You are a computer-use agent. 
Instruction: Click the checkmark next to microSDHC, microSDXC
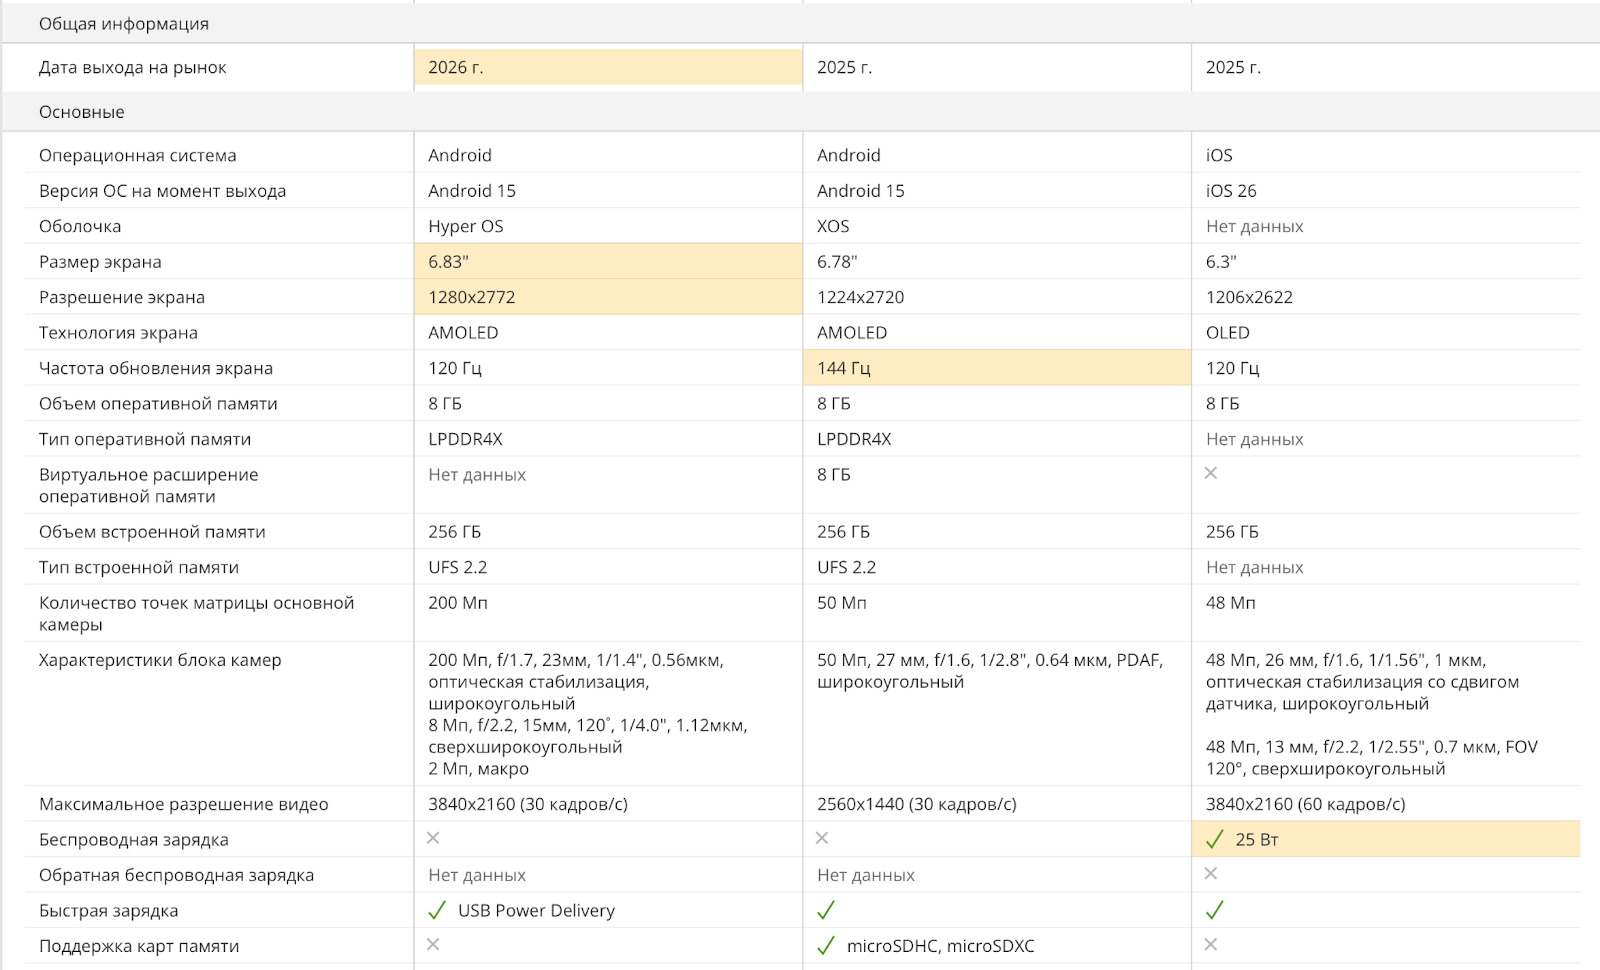826,946
